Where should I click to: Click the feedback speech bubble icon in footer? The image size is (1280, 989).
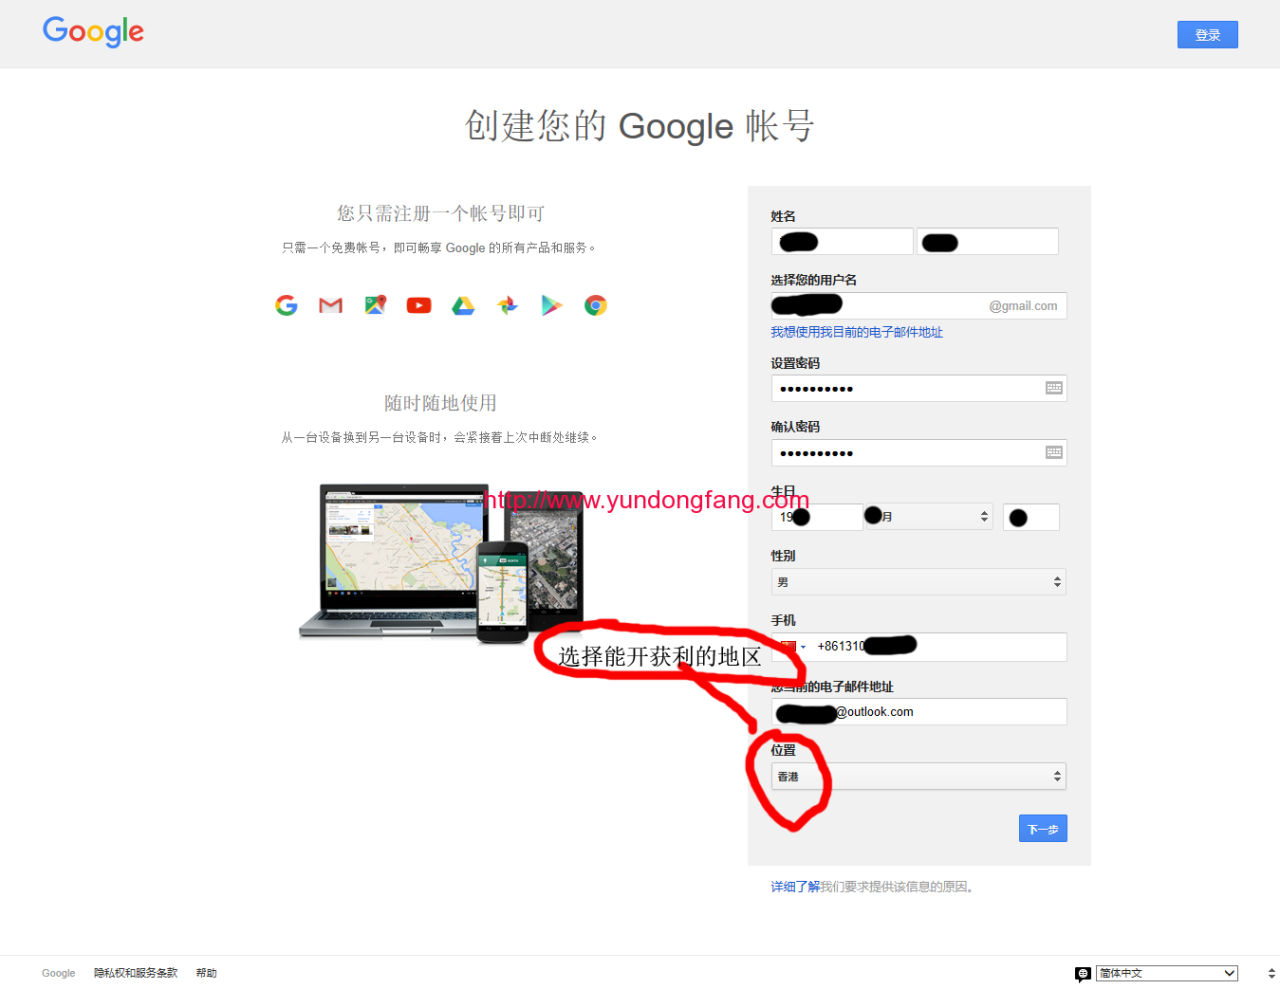pos(1083,974)
